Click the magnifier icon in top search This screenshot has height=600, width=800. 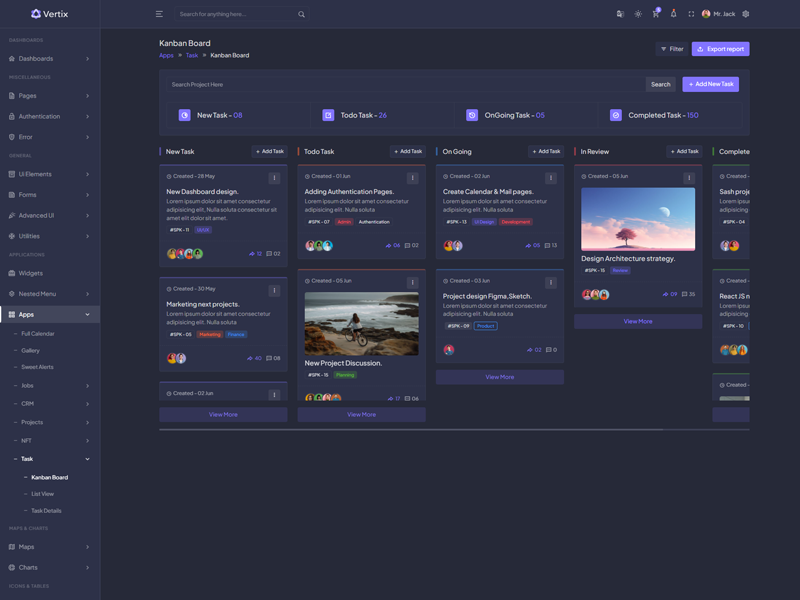(x=302, y=14)
